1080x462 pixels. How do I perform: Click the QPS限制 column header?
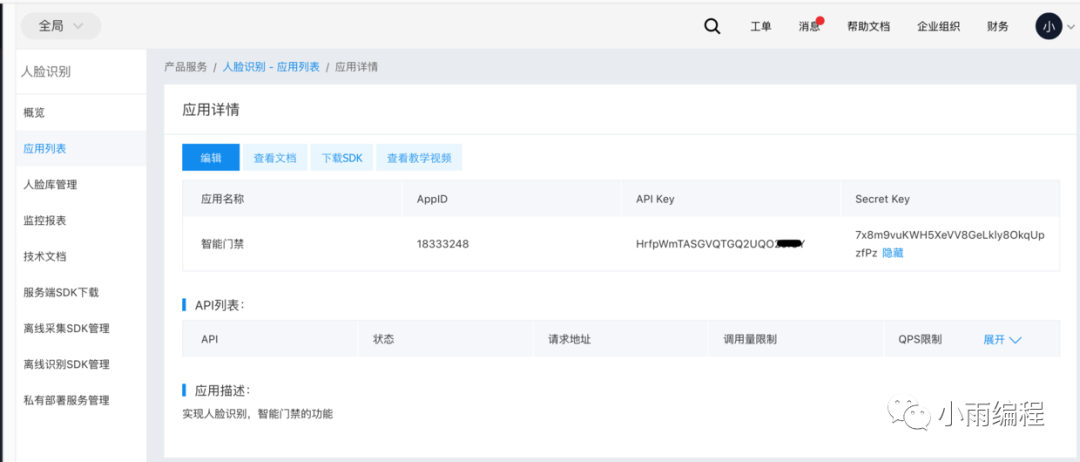(x=920, y=339)
